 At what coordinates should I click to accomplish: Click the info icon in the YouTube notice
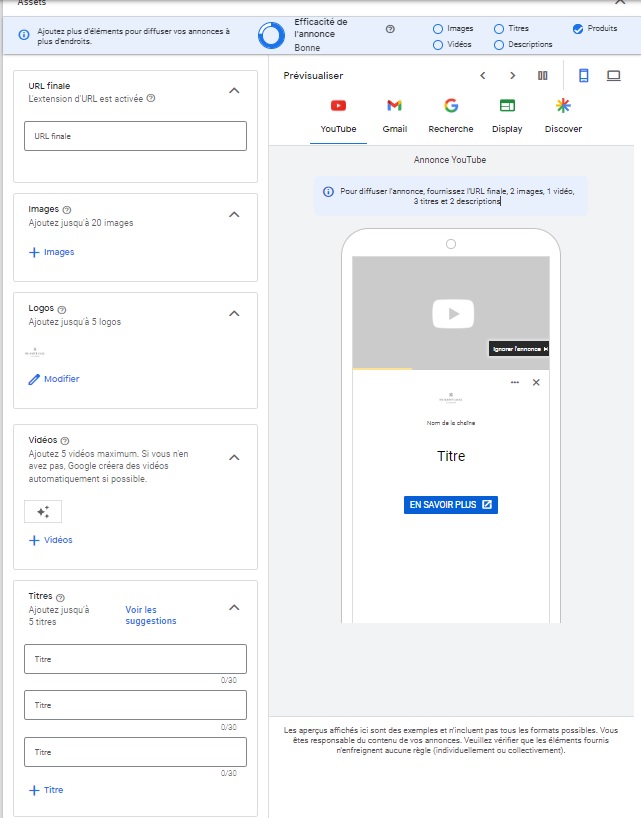tap(328, 191)
